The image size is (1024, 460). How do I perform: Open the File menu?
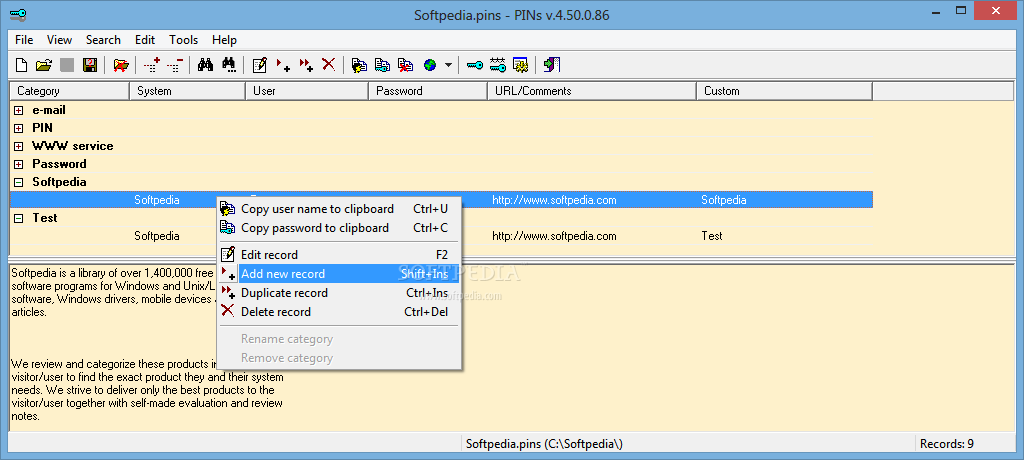pyautogui.click(x=24, y=40)
